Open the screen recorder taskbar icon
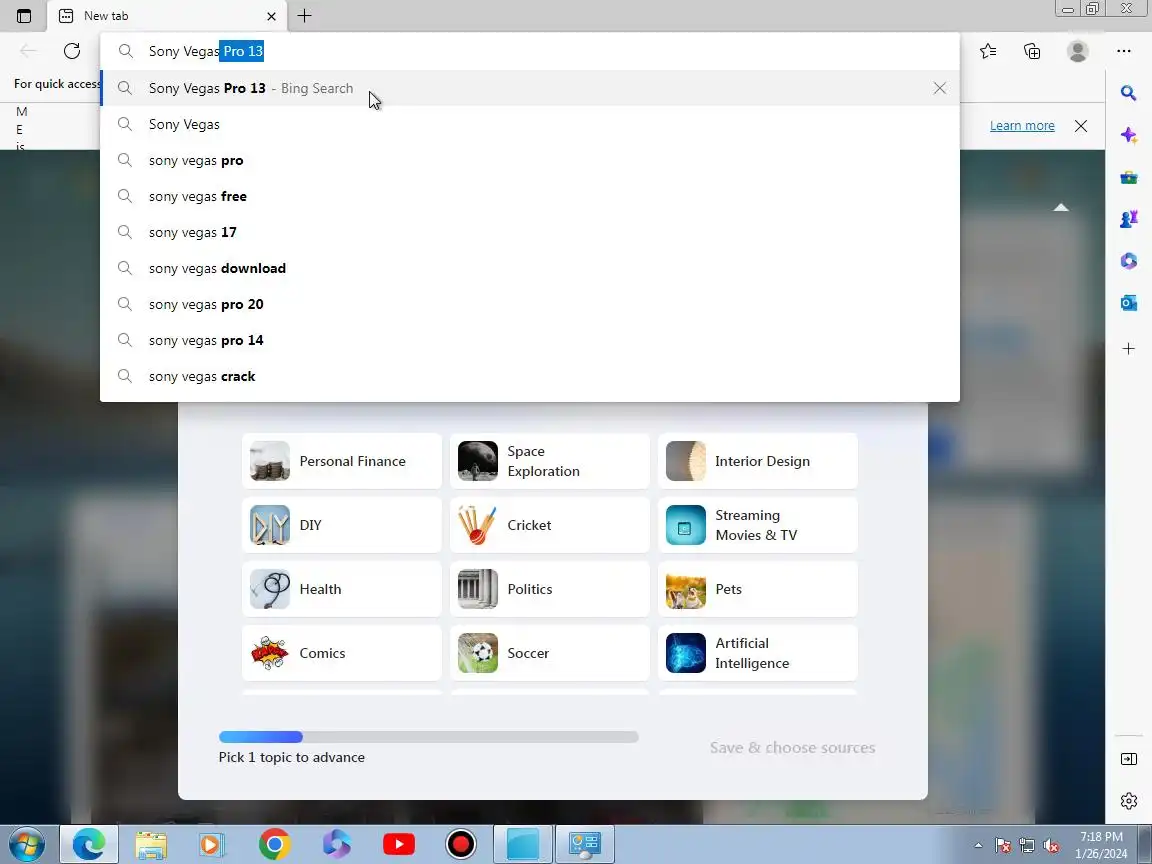Image resolution: width=1152 pixels, height=864 pixels. coord(461,844)
